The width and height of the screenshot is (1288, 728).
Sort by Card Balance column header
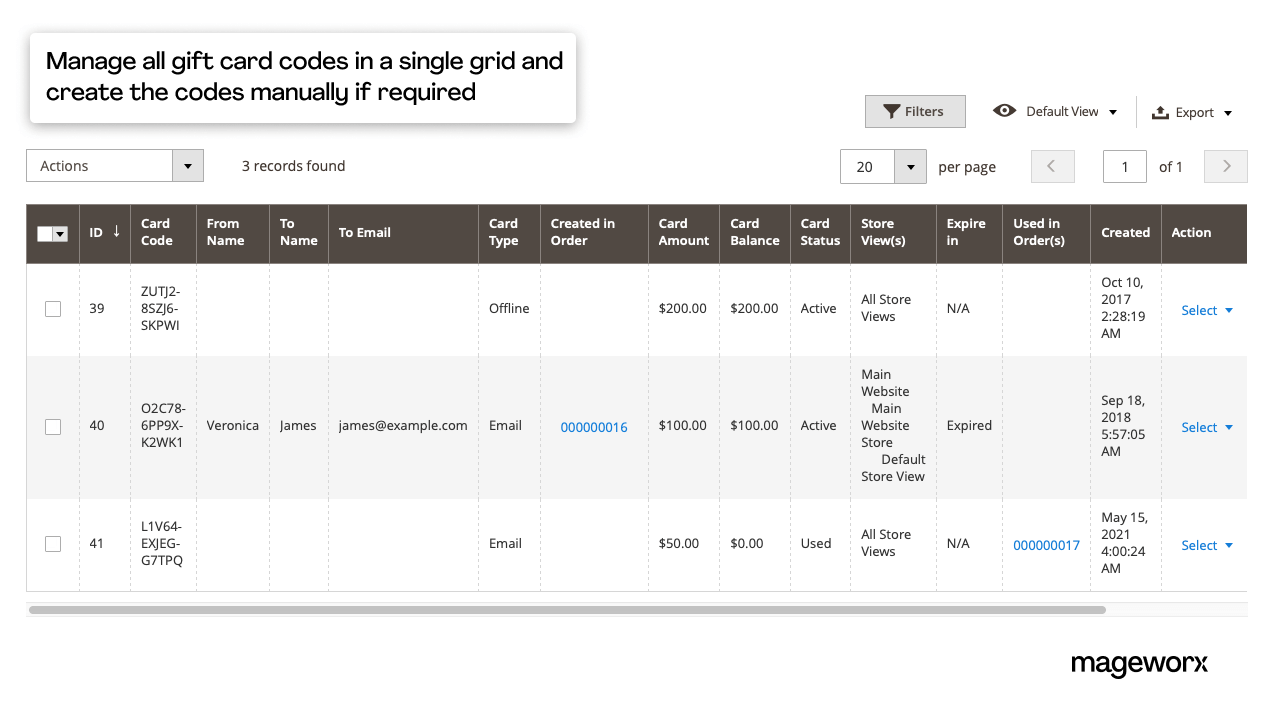754,232
